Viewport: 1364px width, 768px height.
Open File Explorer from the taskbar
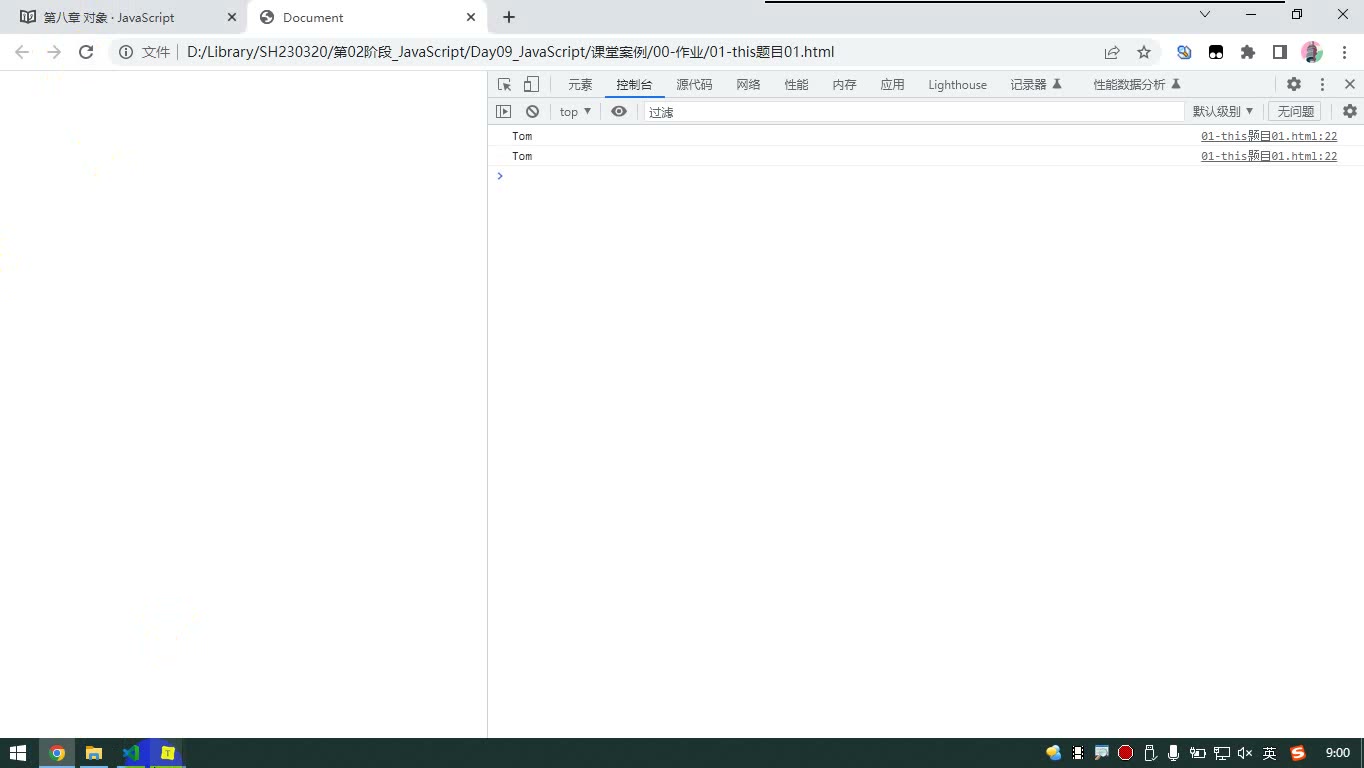[x=94, y=753]
